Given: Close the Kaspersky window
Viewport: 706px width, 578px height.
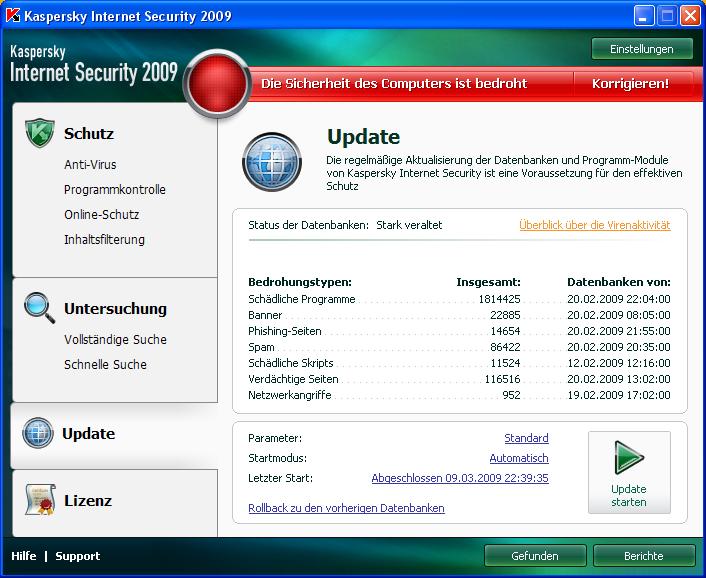Looking at the screenshot, I should click(x=691, y=16).
